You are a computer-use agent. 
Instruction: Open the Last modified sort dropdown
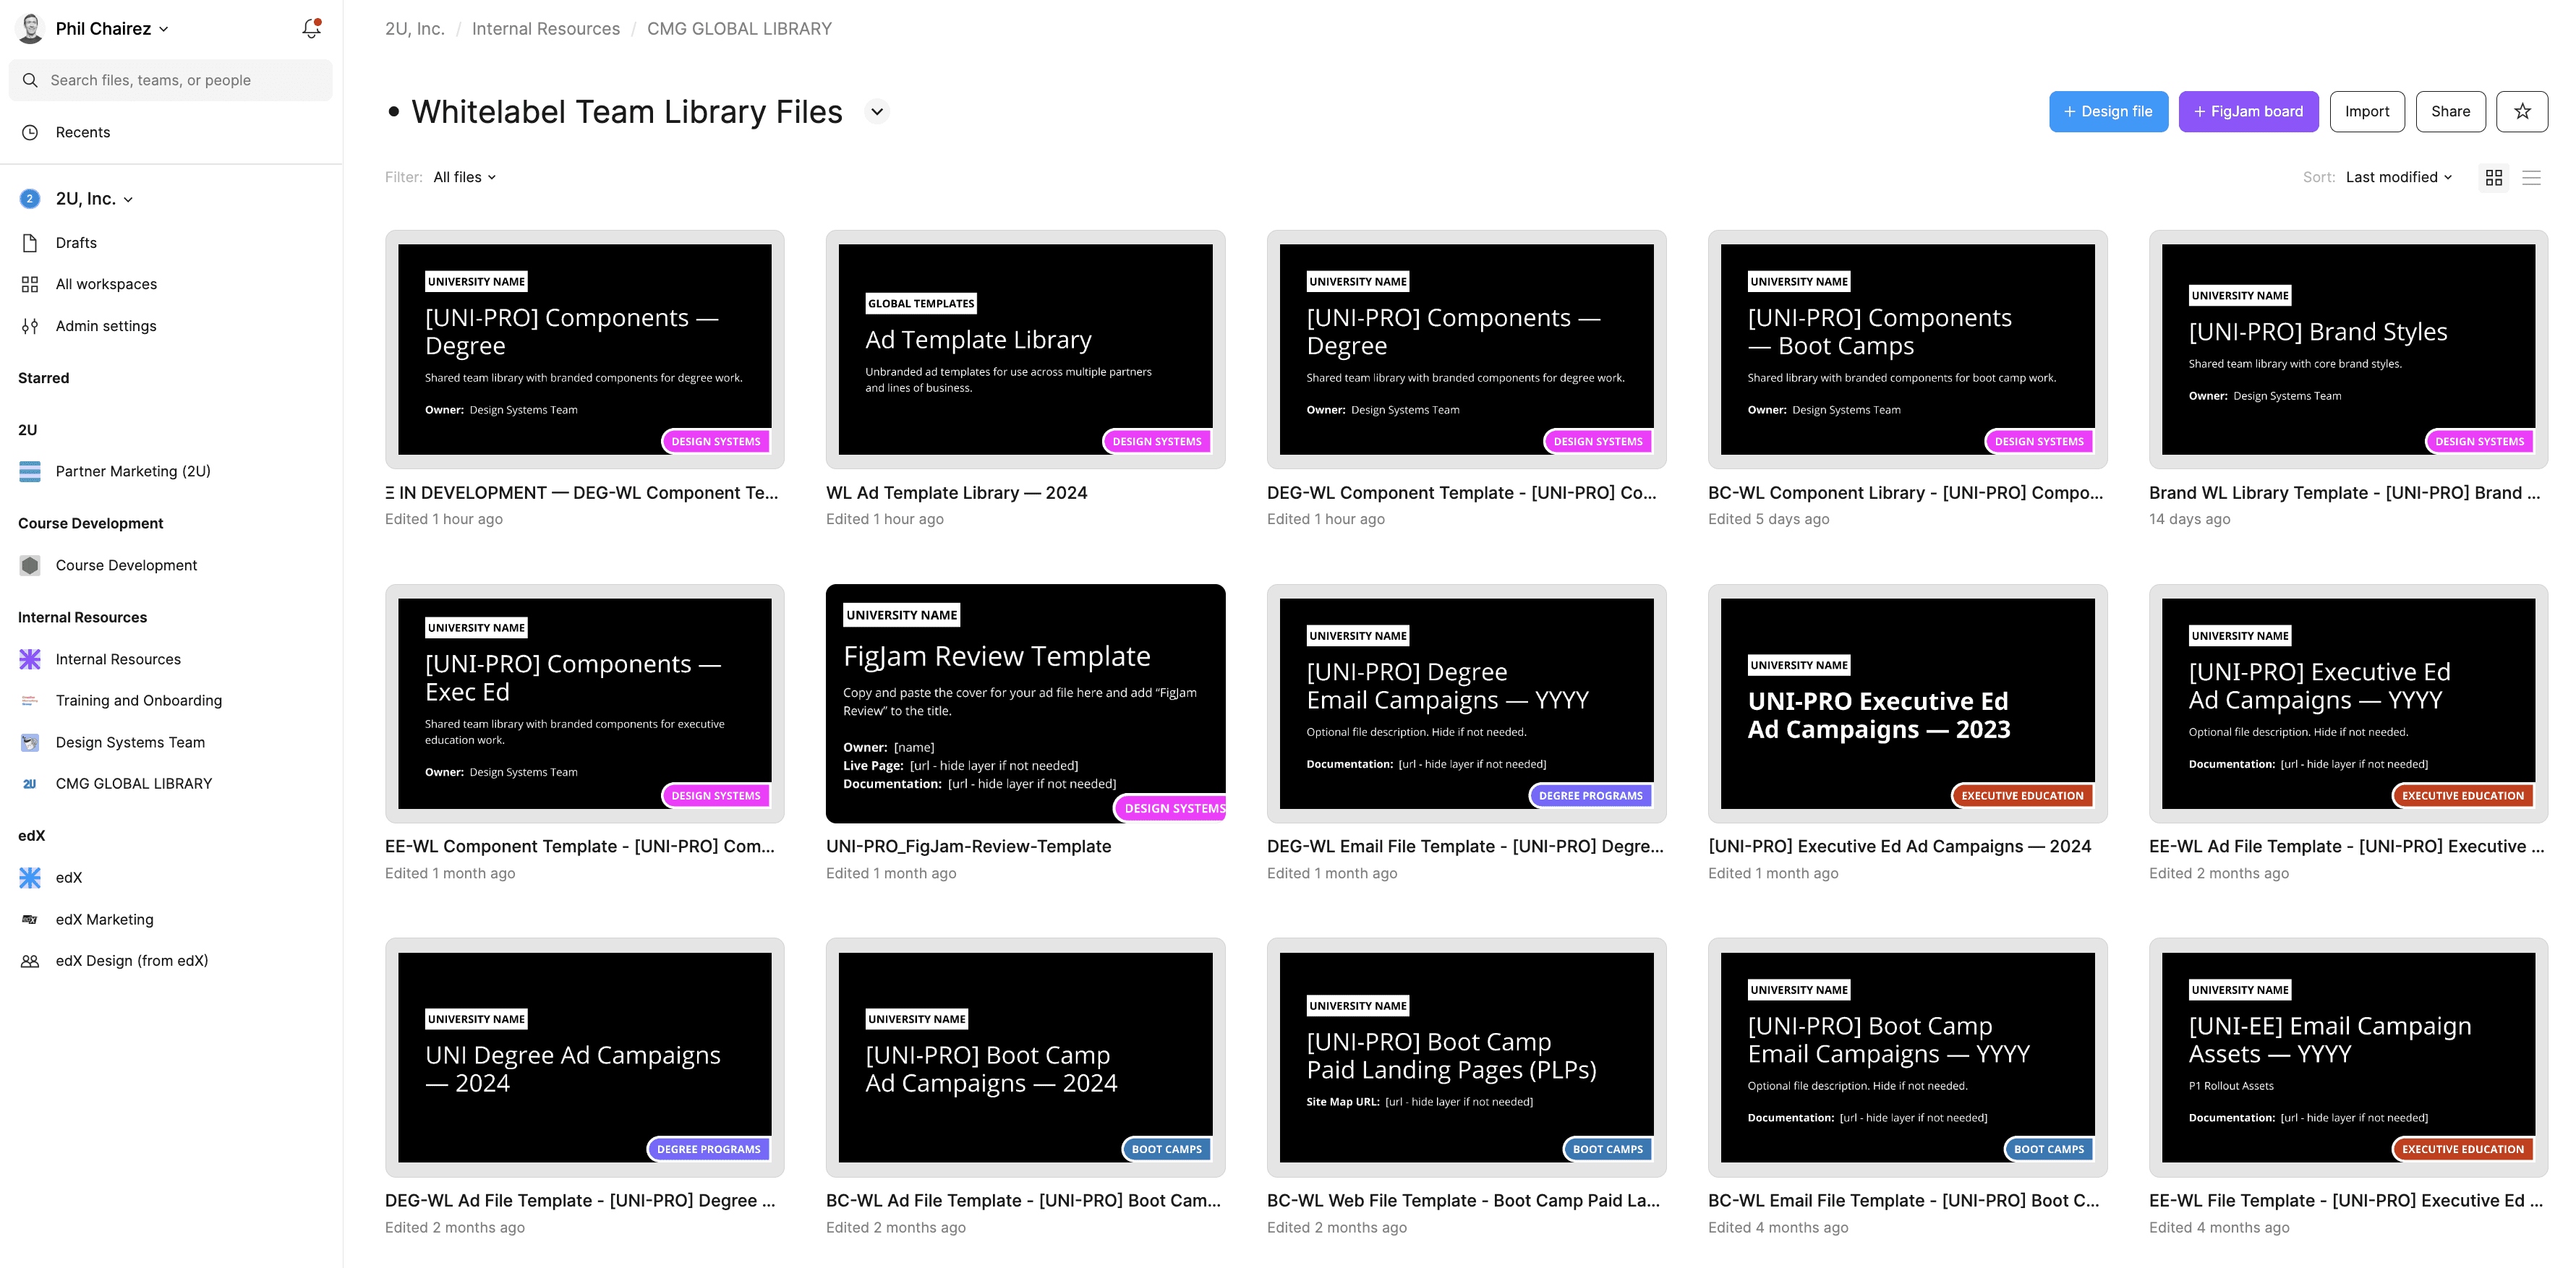tap(2398, 177)
